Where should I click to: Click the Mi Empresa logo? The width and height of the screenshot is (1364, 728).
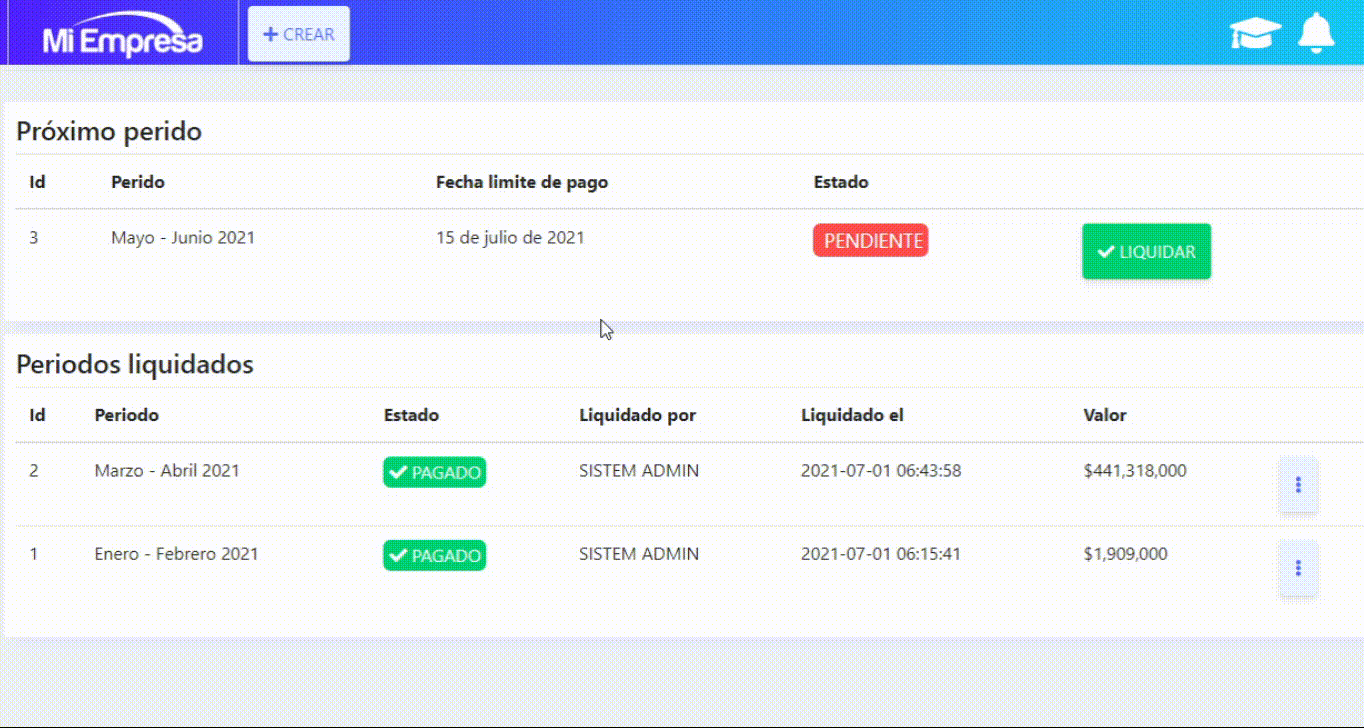click(122, 40)
